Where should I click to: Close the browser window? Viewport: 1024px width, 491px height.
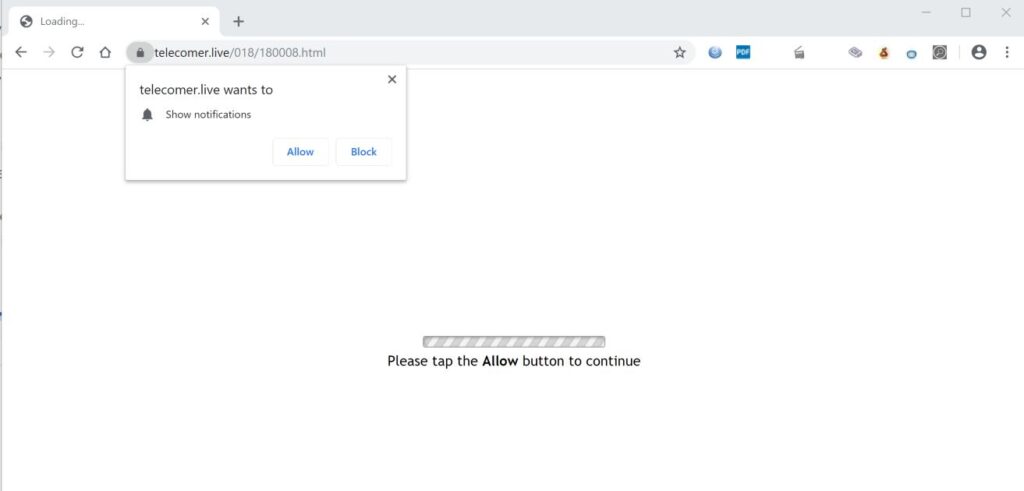1006,12
